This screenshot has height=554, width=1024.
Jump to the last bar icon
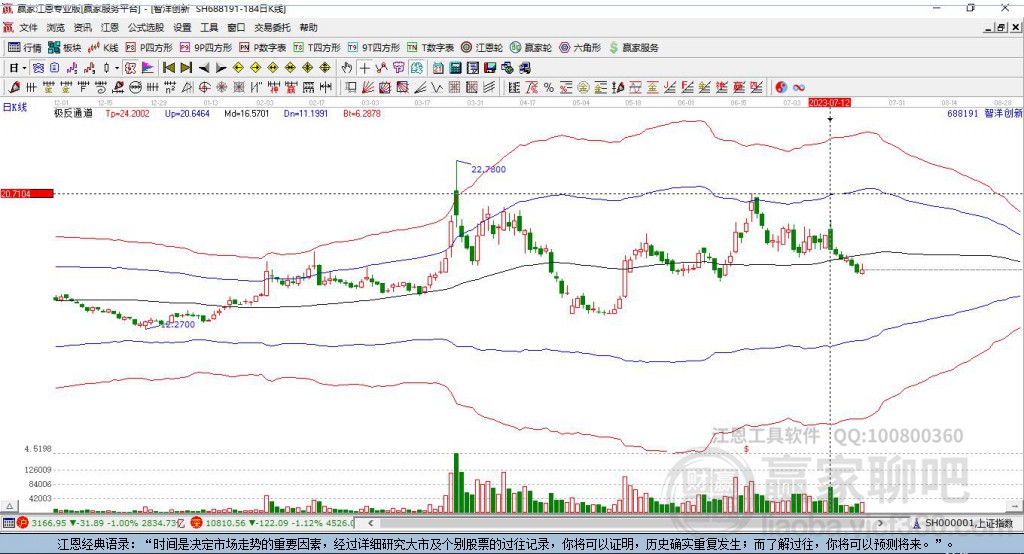[186, 68]
